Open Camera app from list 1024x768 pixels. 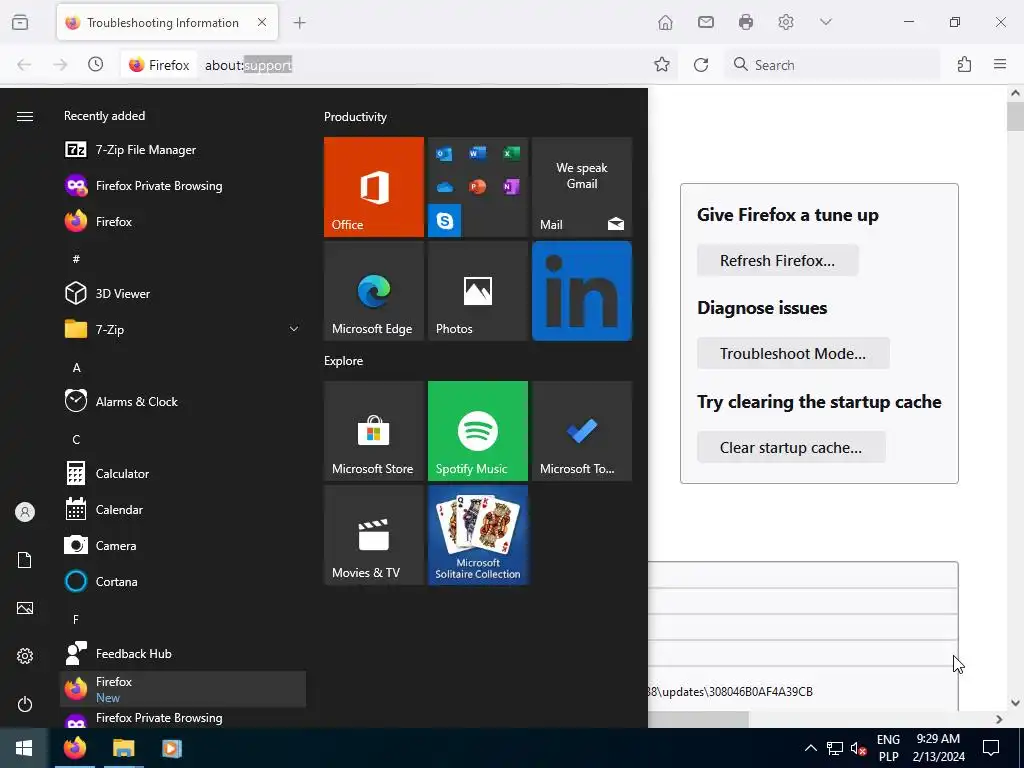(x=183, y=545)
